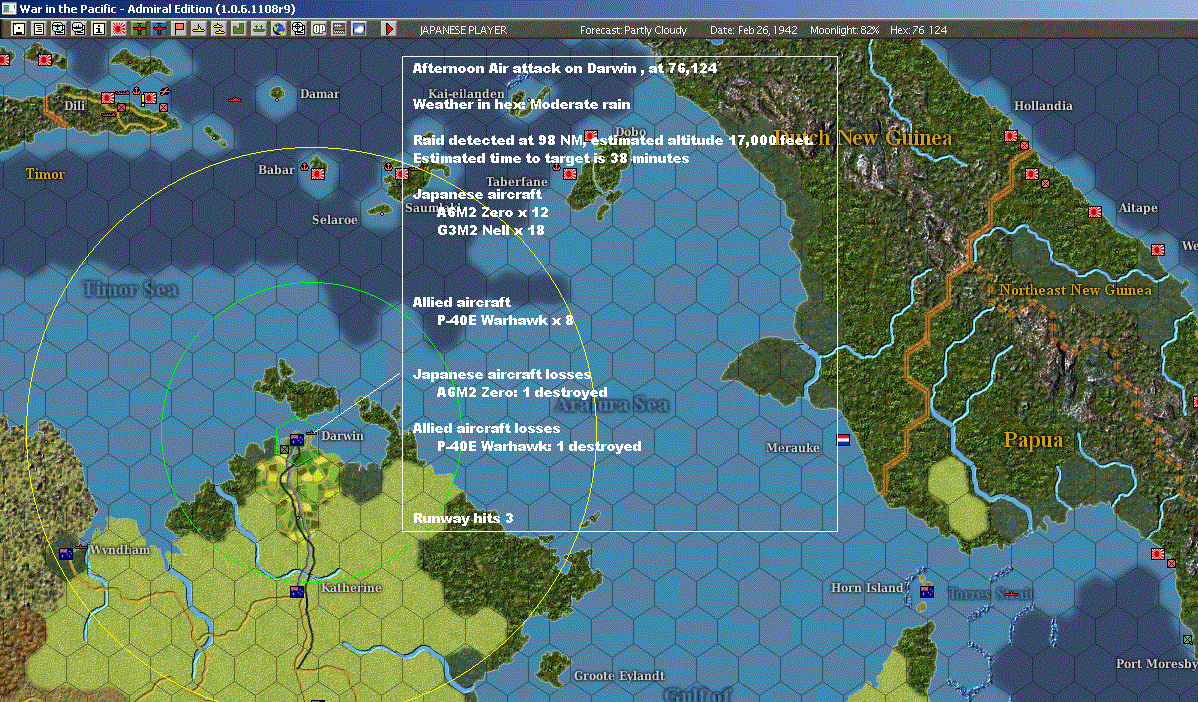Click the 'Forecast: Partly Cloudy' status text
Image resolution: width=1198 pixels, height=702 pixels.
633,30
